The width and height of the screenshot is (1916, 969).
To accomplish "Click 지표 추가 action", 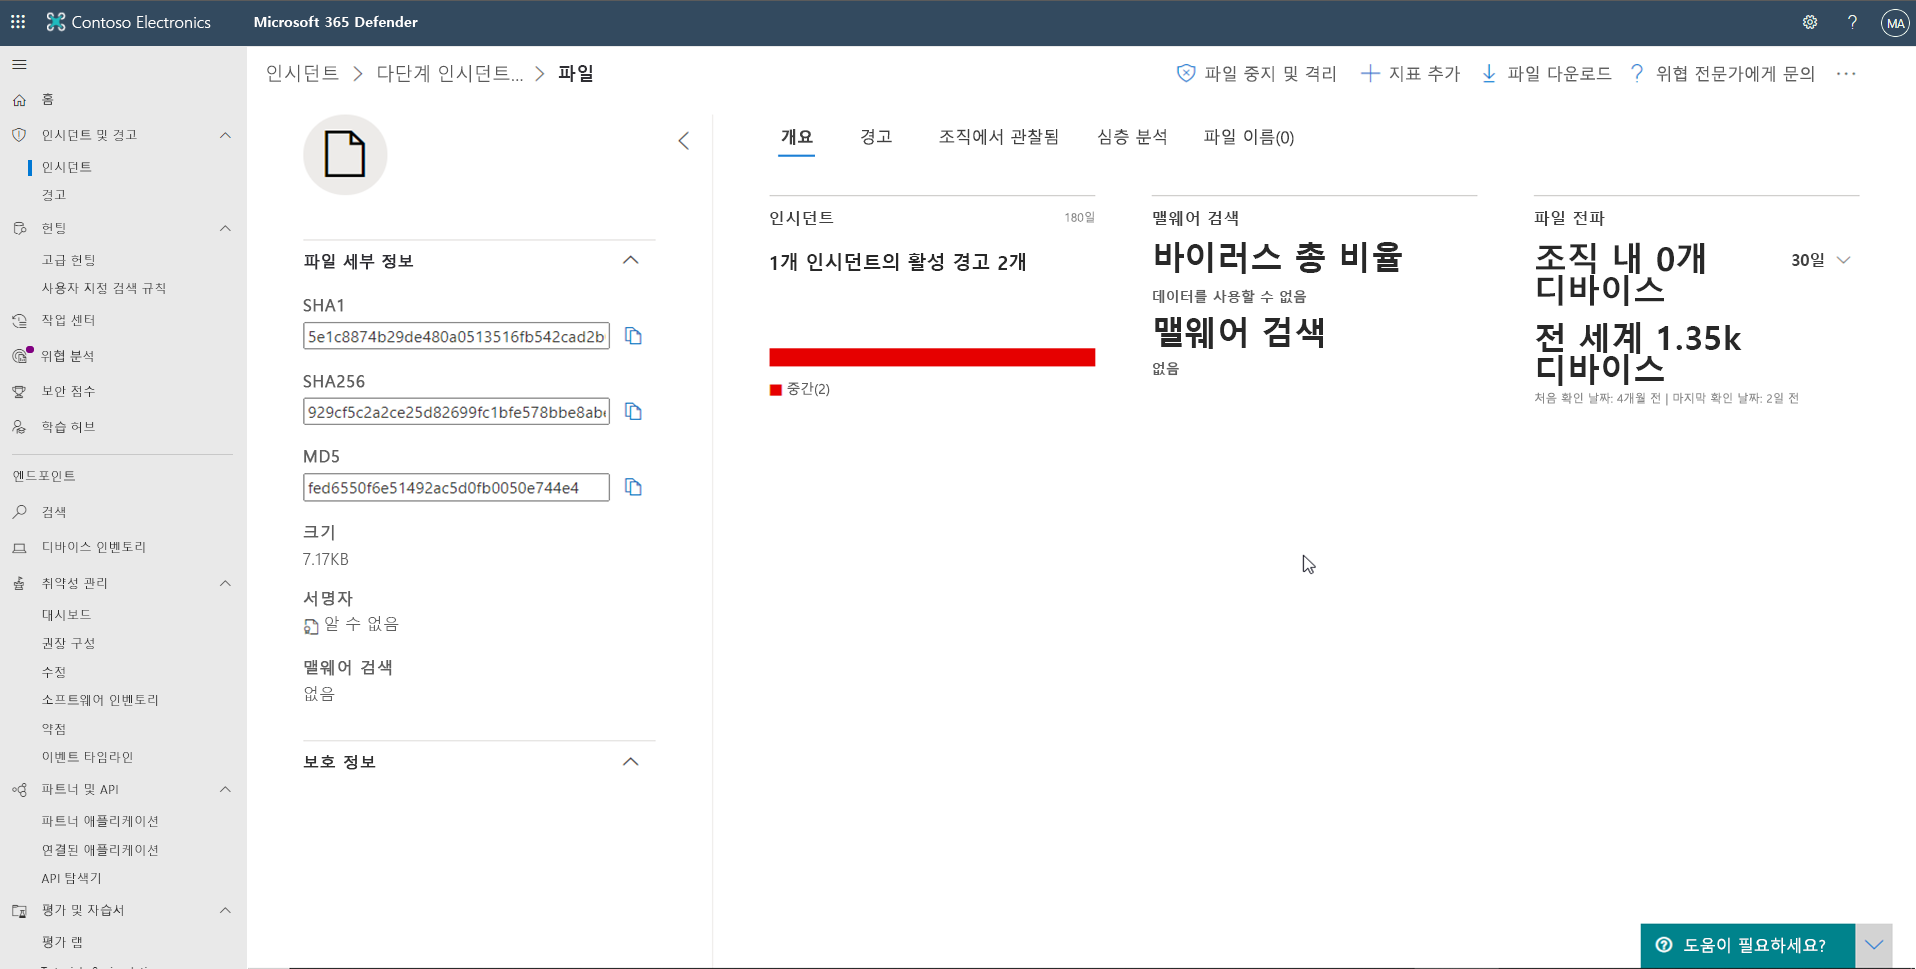I will click(x=1410, y=73).
